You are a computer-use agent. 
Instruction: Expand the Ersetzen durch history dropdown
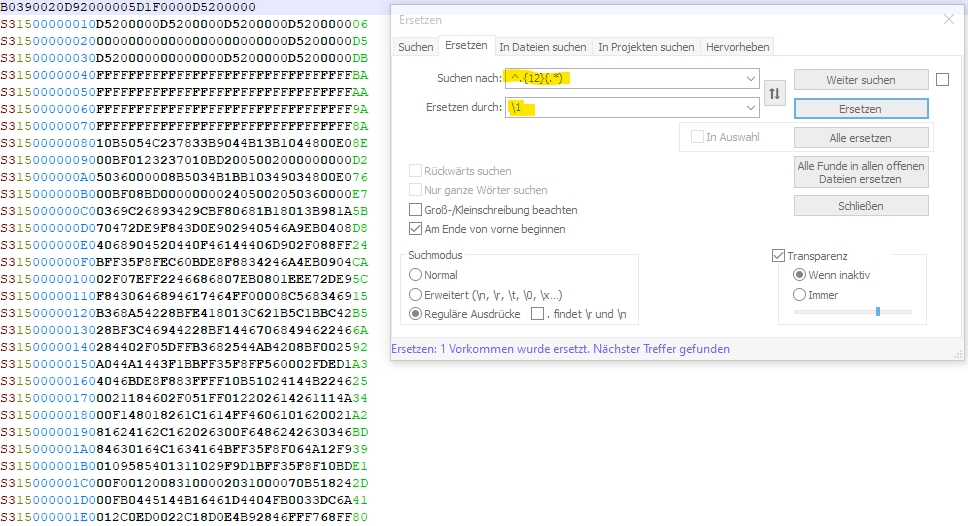(751, 108)
